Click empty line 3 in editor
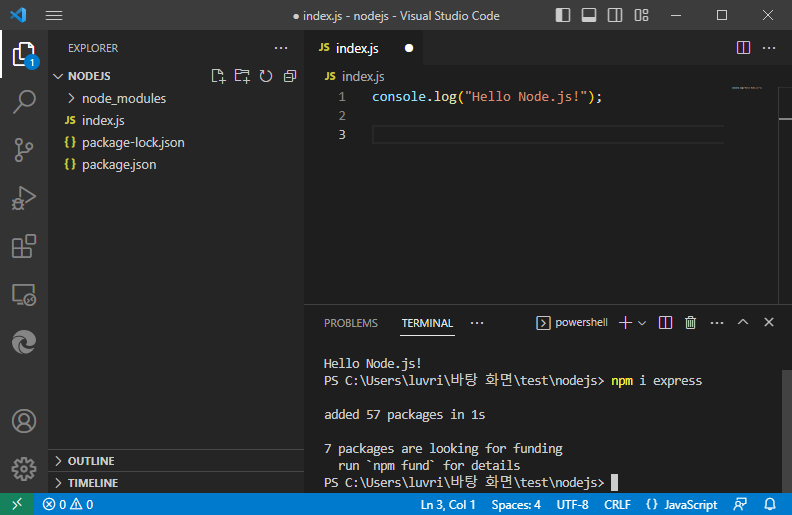 tap(548, 135)
